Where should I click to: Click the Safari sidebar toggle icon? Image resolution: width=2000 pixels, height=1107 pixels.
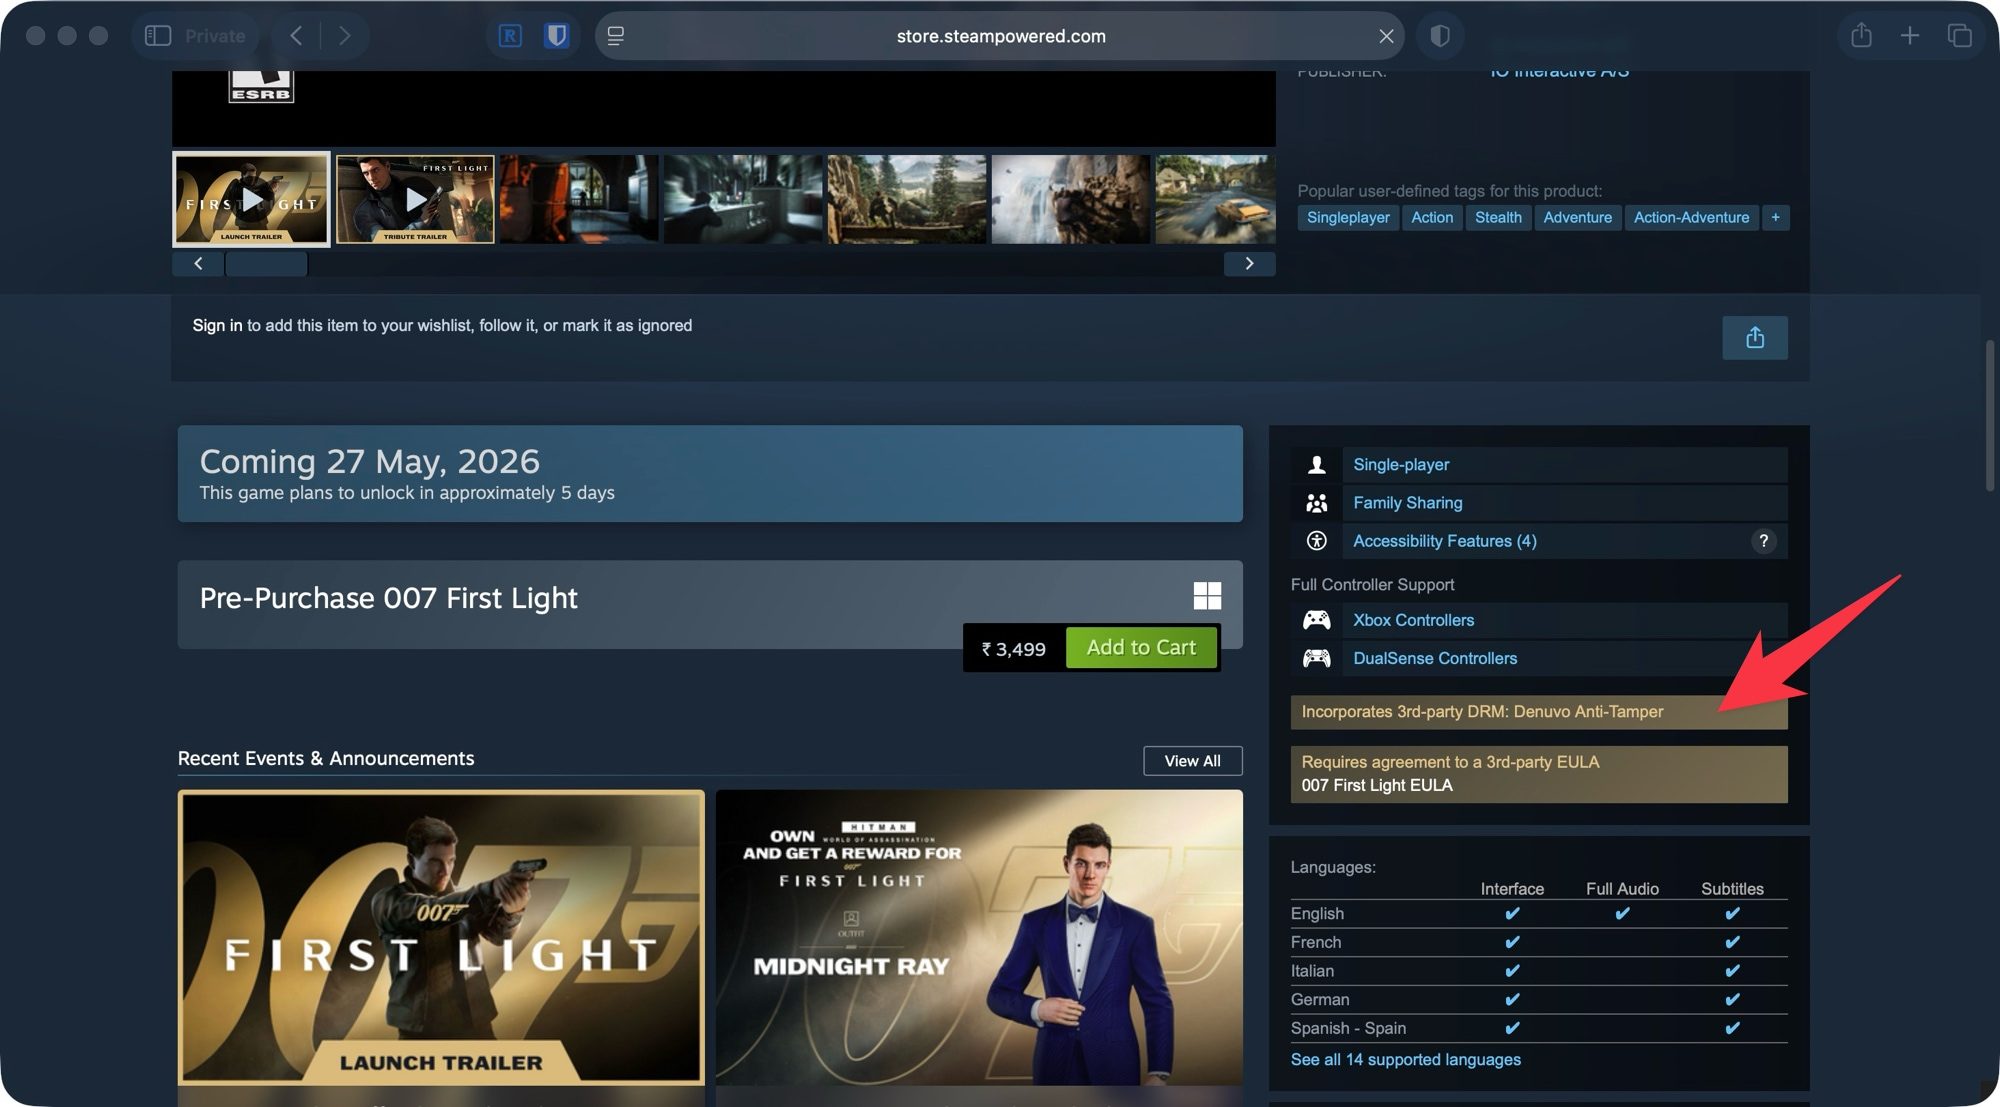pyautogui.click(x=158, y=36)
